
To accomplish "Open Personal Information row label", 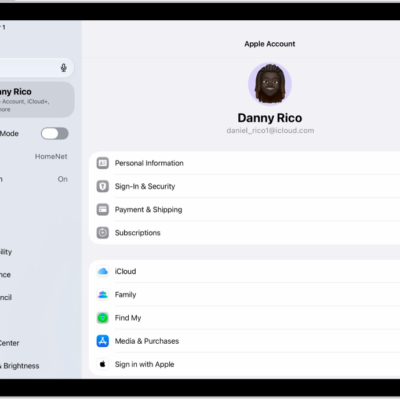I will pyautogui.click(x=149, y=163).
